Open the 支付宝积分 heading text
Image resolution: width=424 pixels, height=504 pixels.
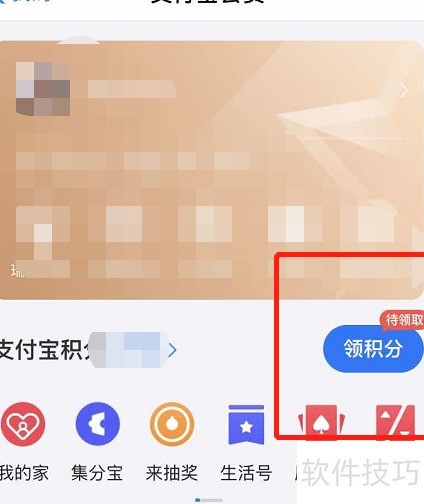pos(46,350)
